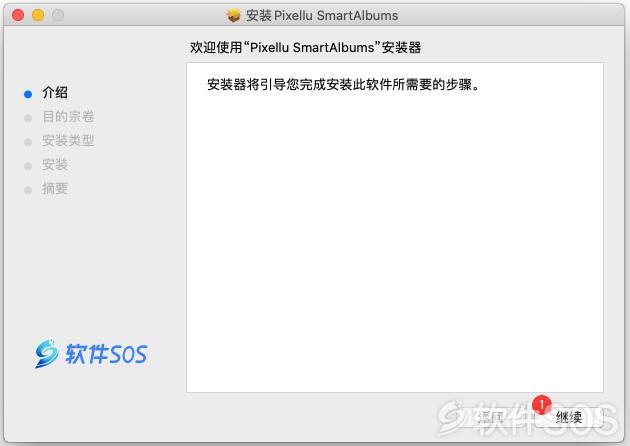Click the window title 安装 Pixellu SmartAlbums
This screenshot has height=446, width=630.
[322, 16]
